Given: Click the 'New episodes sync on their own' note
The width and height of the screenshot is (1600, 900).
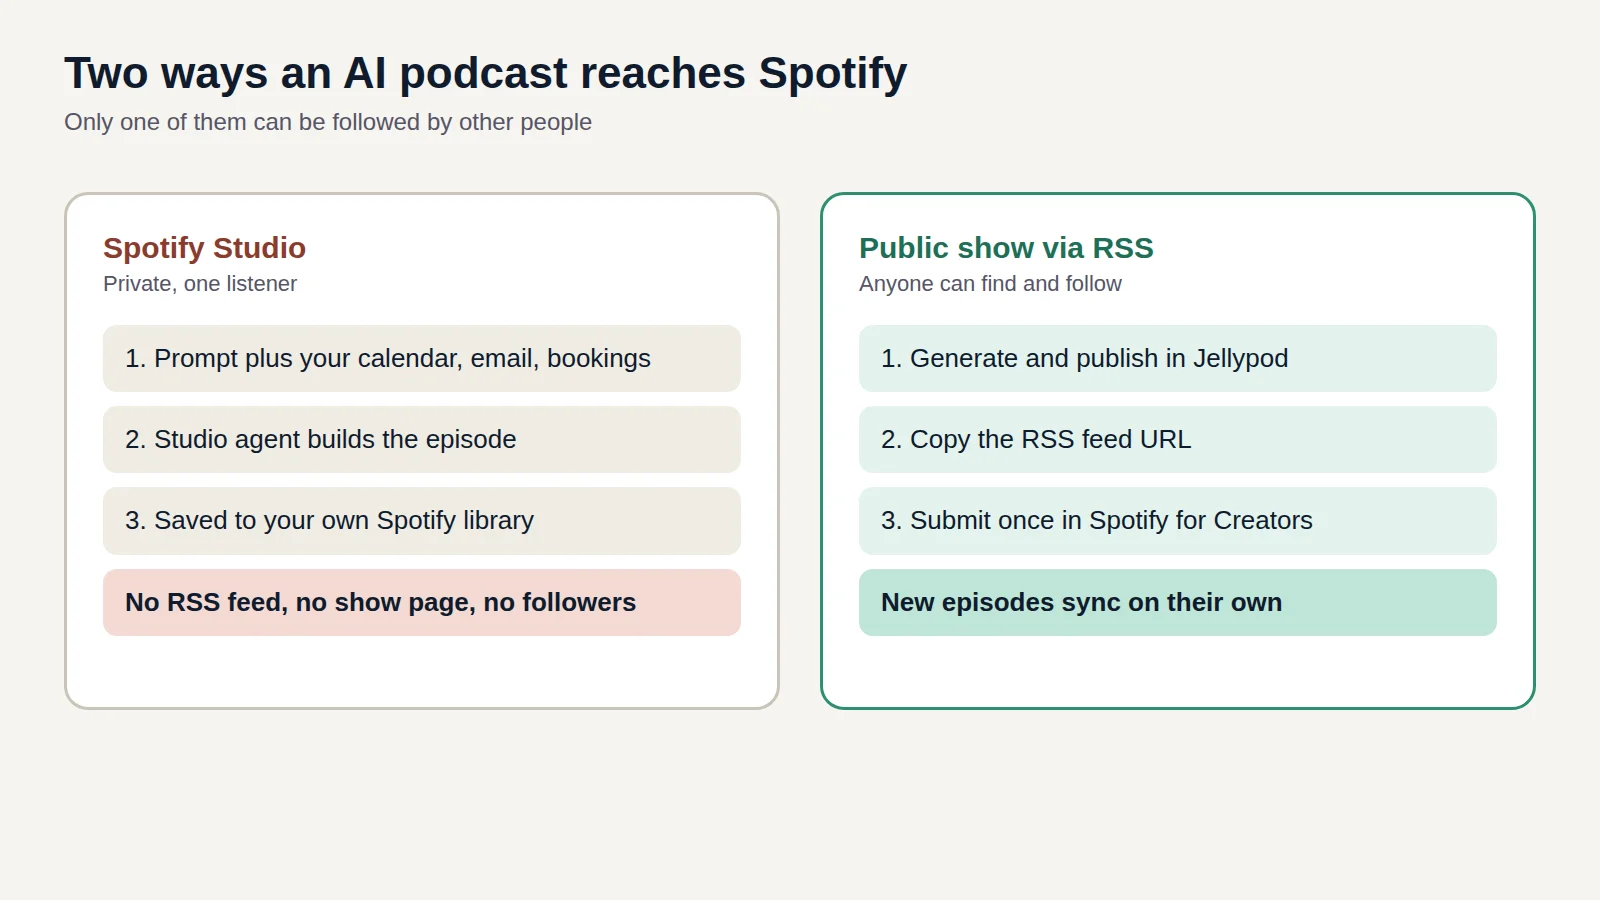Looking at the screenshot, I should tap(1178, 602).
